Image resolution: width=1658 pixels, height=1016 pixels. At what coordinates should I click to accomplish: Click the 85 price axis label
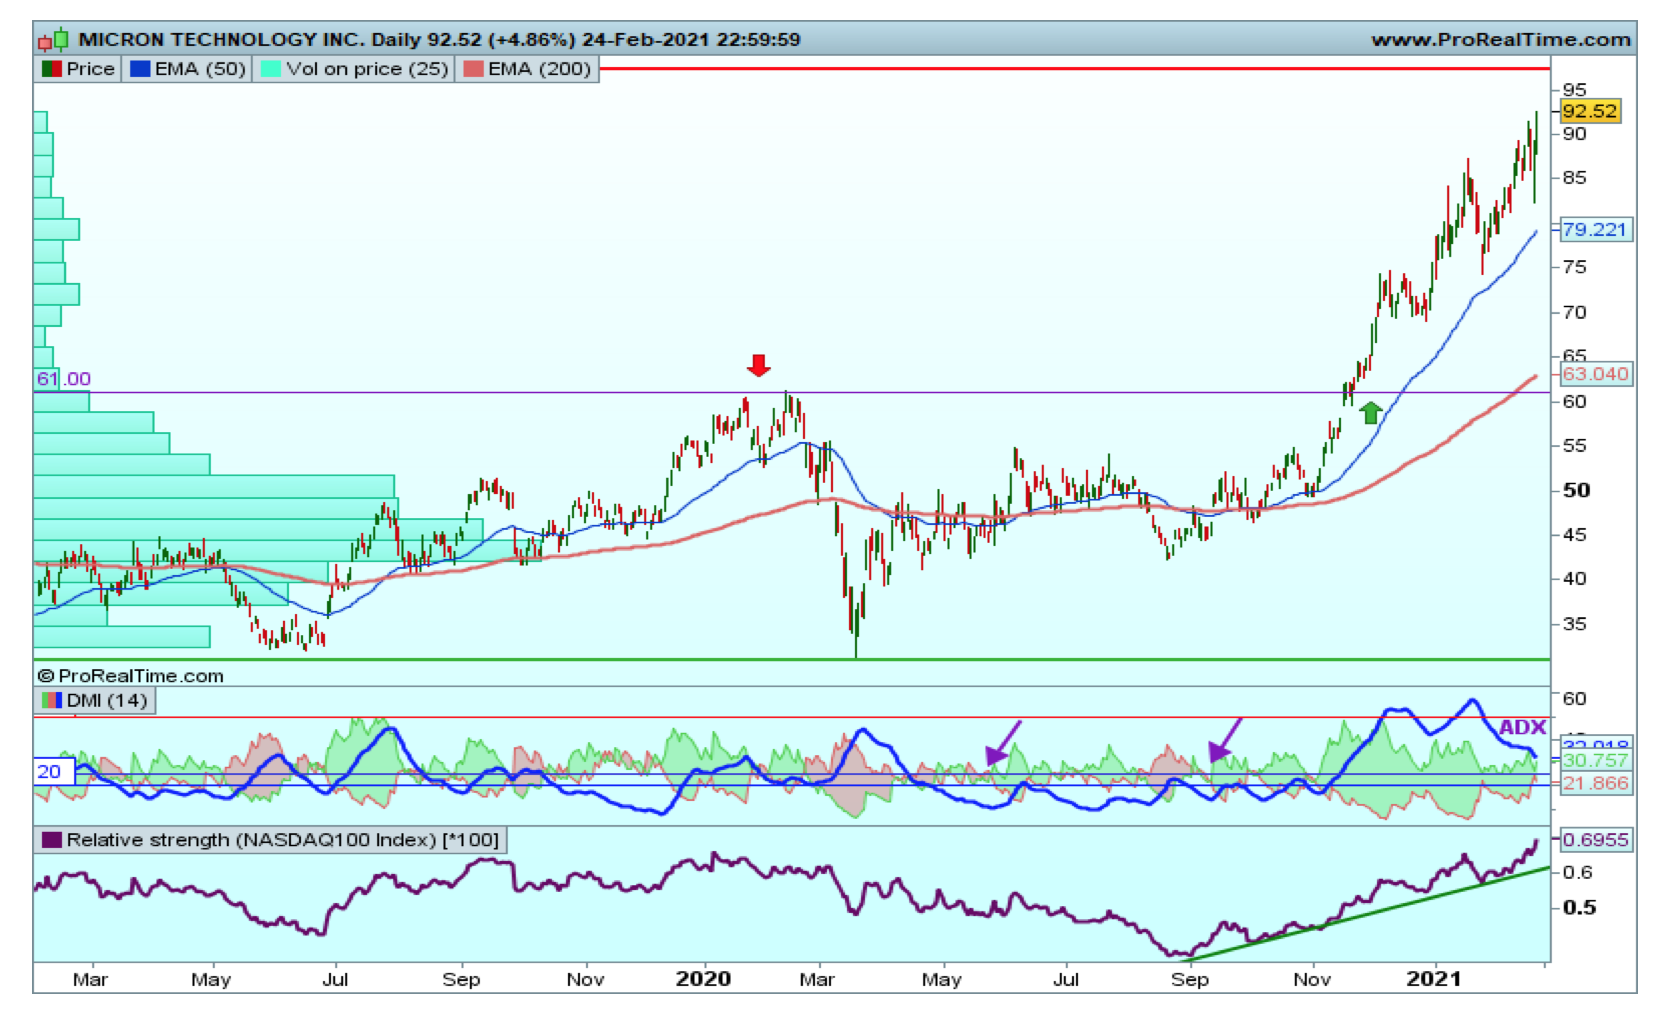click(x=1574, y=178)
